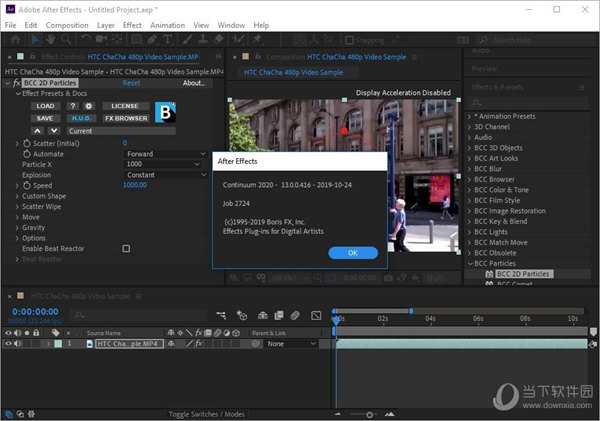Click the LOAD preset button
Image resolution: width=600 pixels, height=421 pixels.
coord(45,106)
